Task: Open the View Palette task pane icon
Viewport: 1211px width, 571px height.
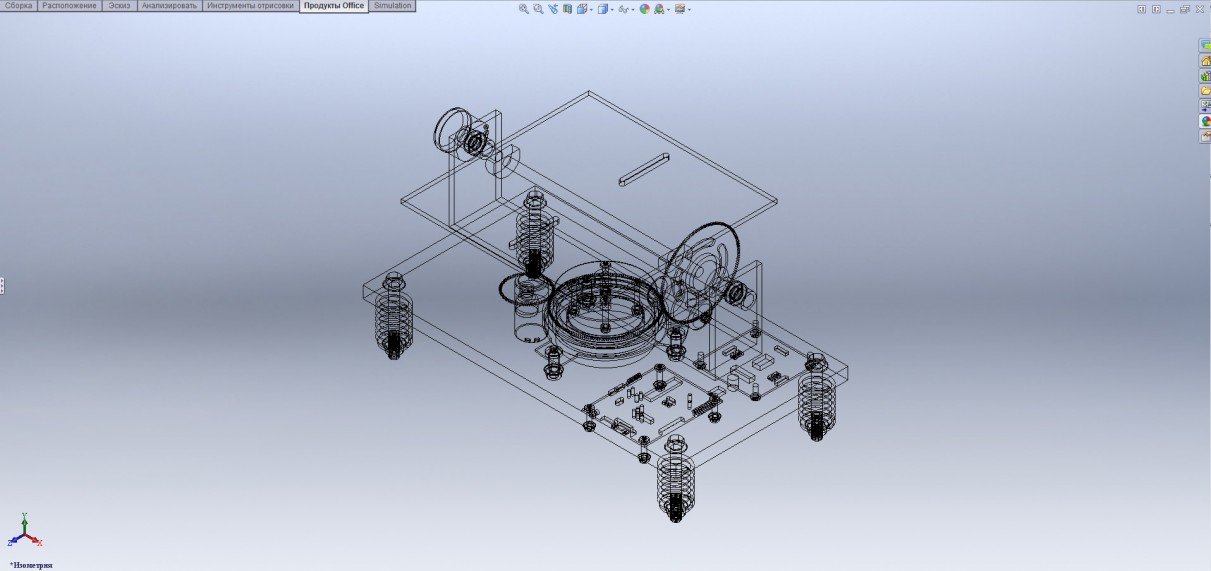Action: [x=1205, y=106]
